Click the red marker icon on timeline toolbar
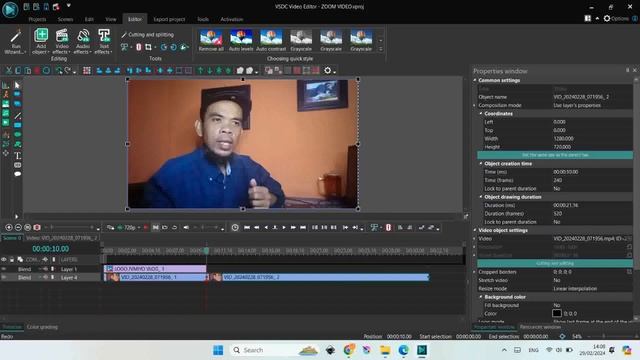 coord(388,227)
